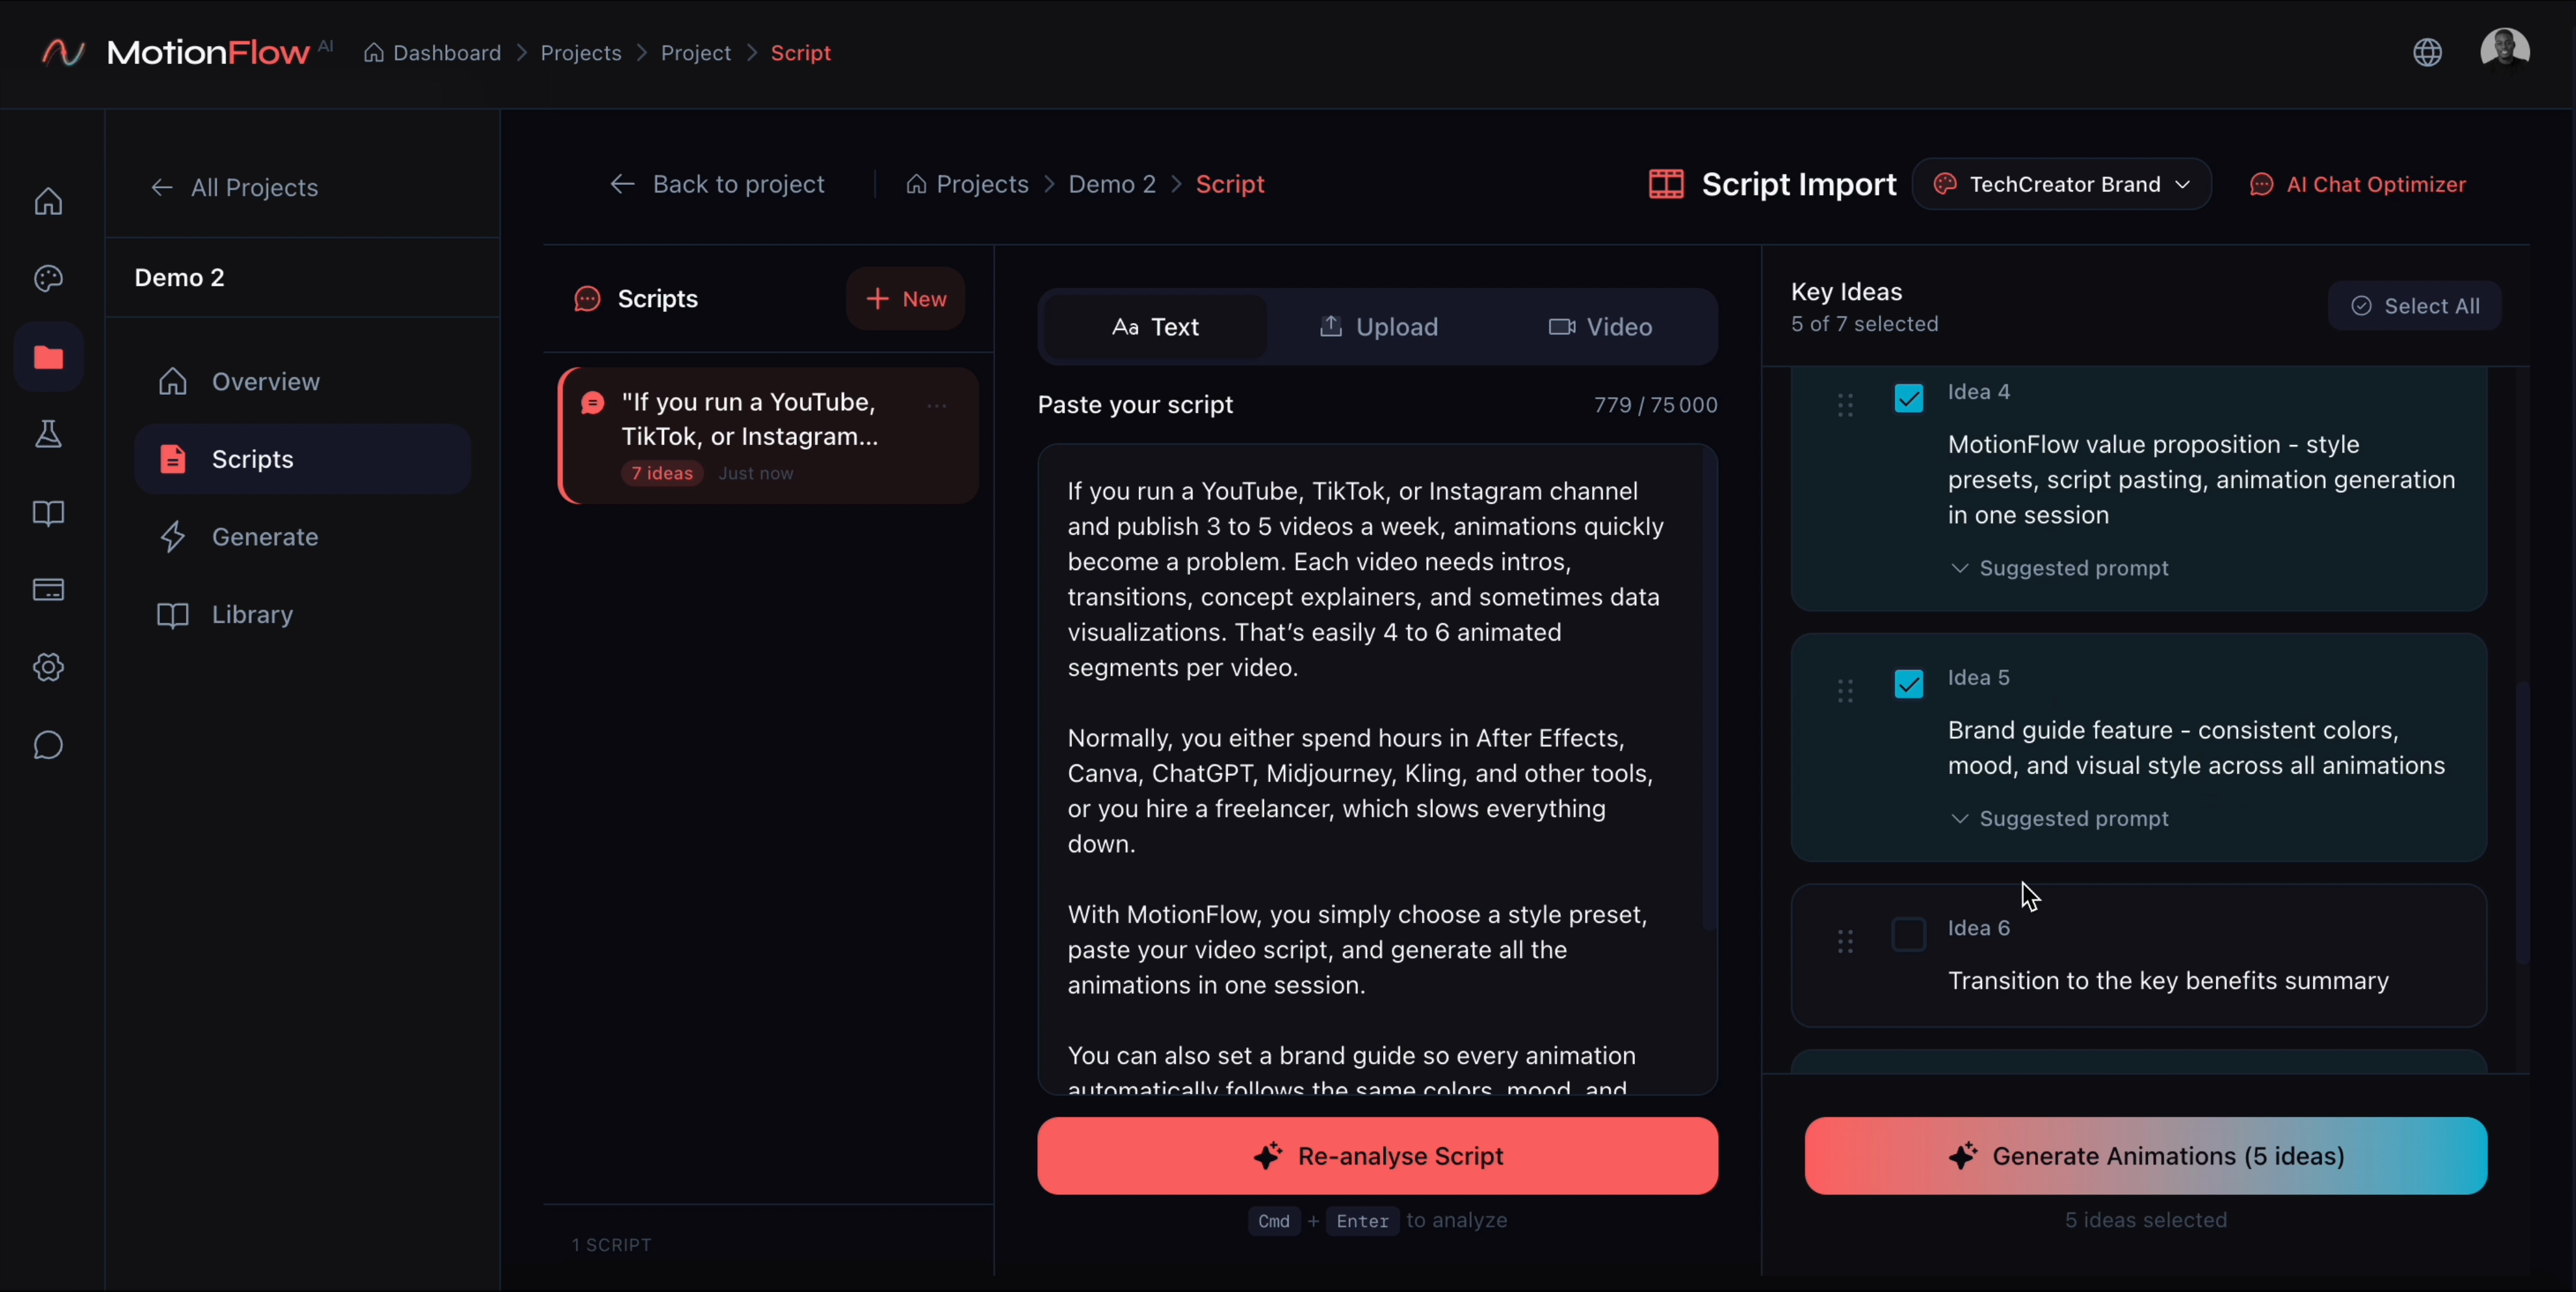Click the globe language icon
2576x1292 pixels.
click(x=2427, y=52)
